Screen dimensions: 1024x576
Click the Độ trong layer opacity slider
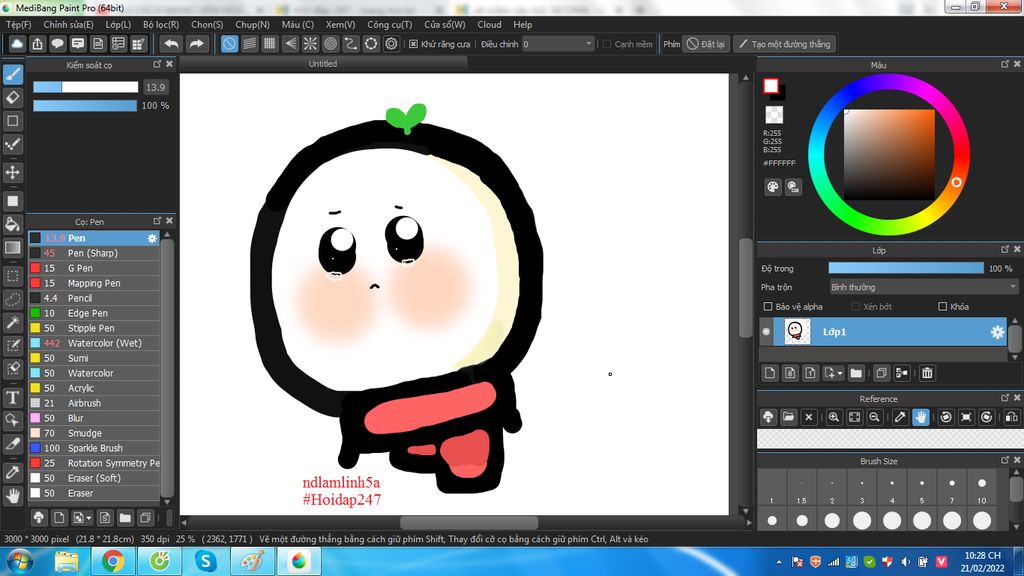[906, 268]
